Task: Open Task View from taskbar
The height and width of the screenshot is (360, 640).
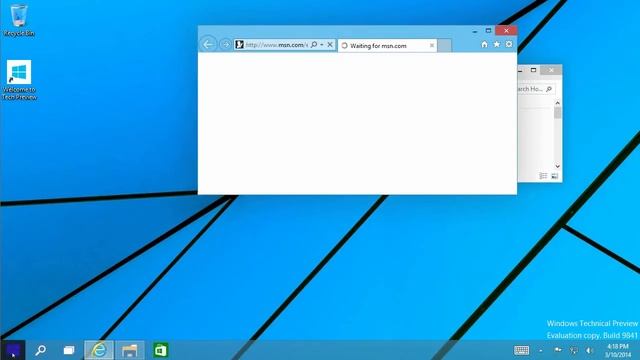Action: pos(69,350)
